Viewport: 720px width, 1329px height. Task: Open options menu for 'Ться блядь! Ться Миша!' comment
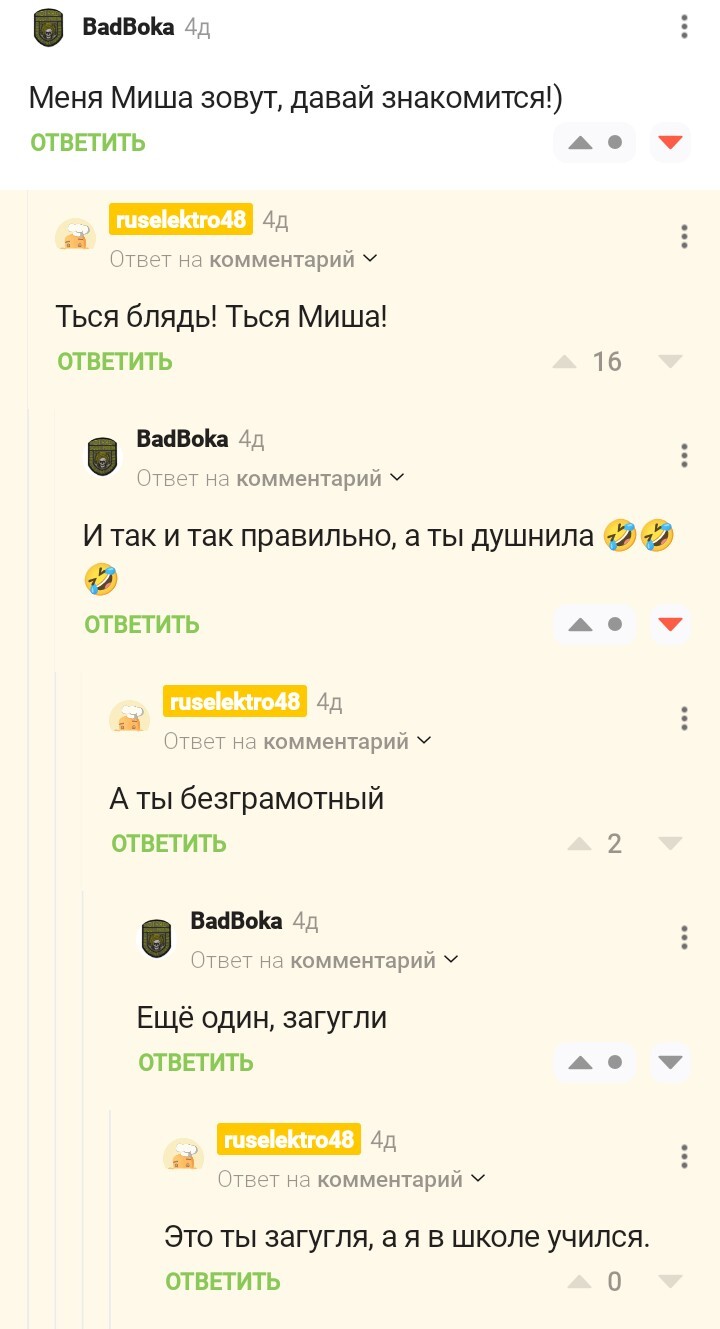point(684,237)
